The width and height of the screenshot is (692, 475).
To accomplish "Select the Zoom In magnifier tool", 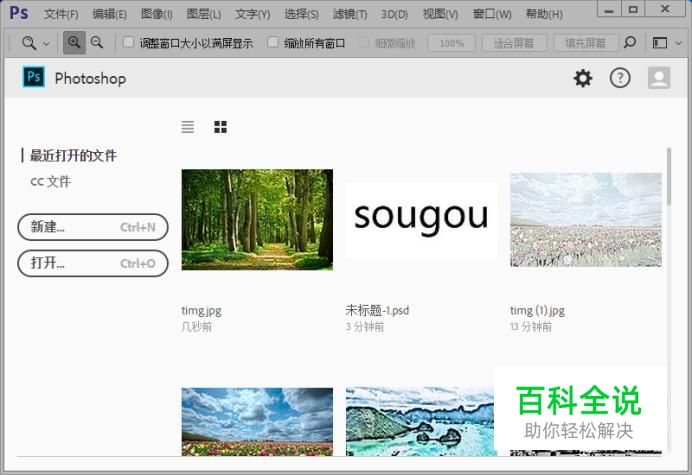I will click(x=74, y=43).
